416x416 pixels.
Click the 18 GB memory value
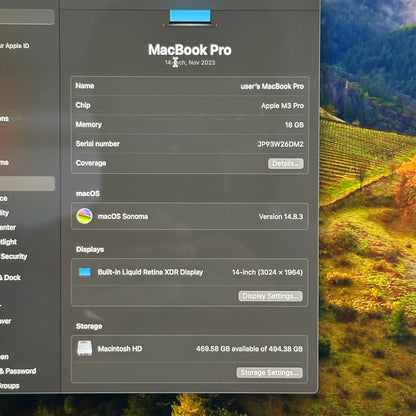294,125
